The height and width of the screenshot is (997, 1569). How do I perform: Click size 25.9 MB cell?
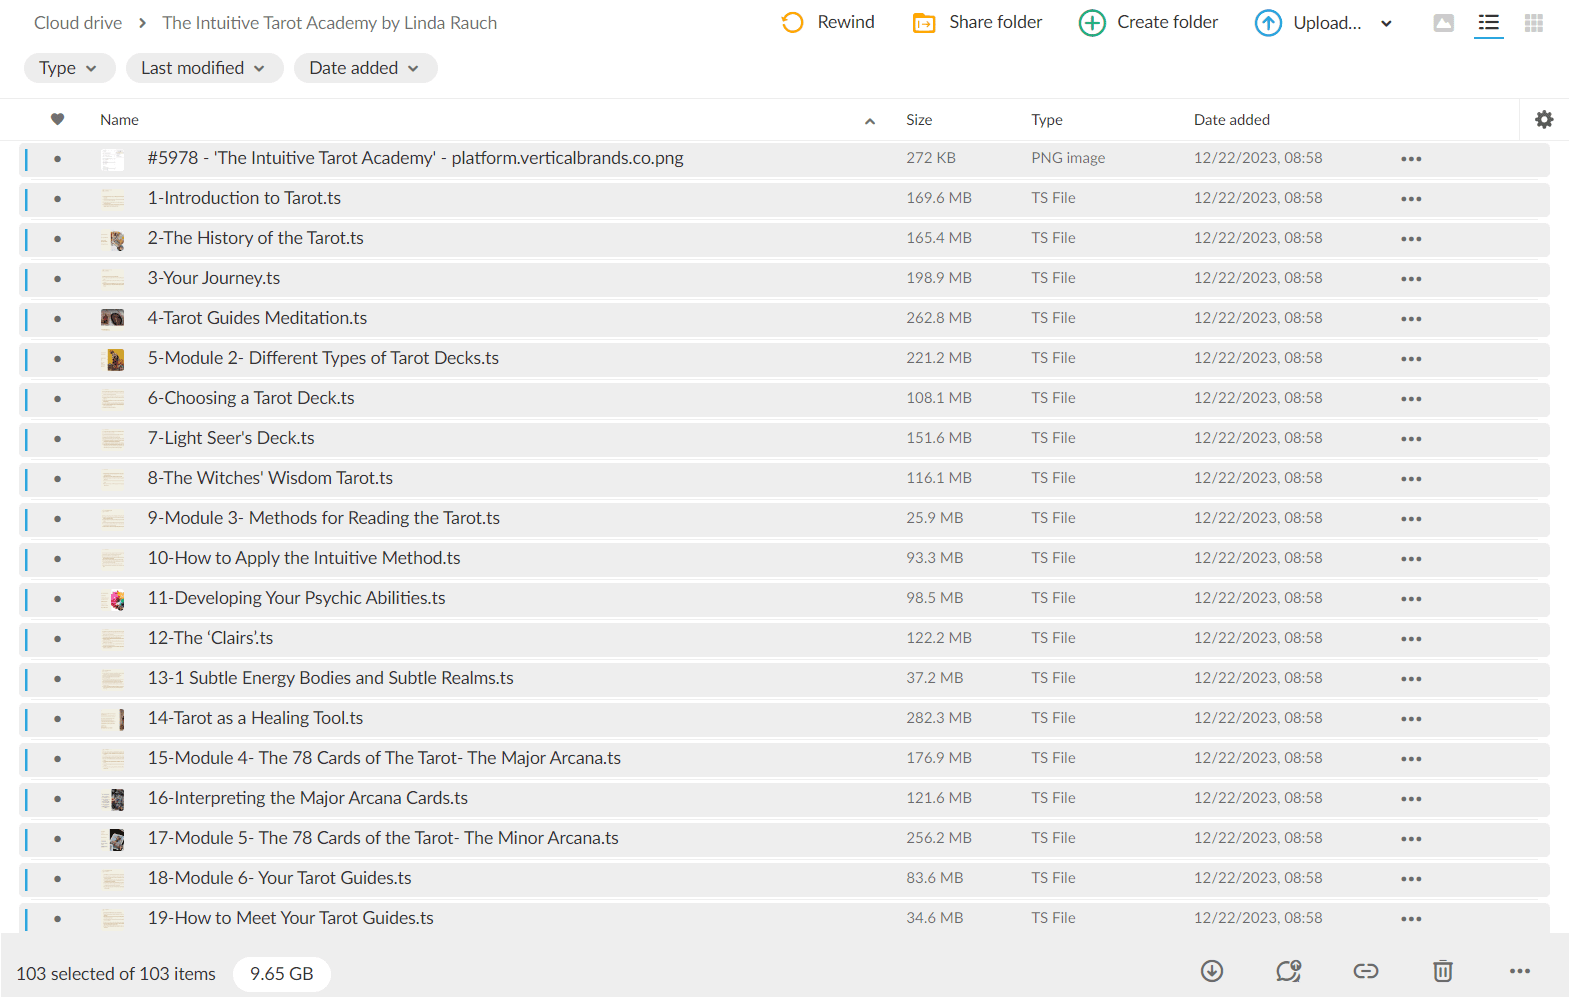click(x=935, y=518)
